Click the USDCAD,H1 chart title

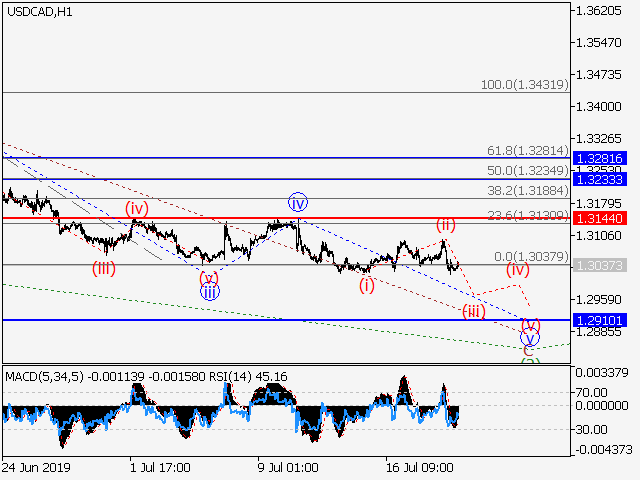[x=40, y=12]
